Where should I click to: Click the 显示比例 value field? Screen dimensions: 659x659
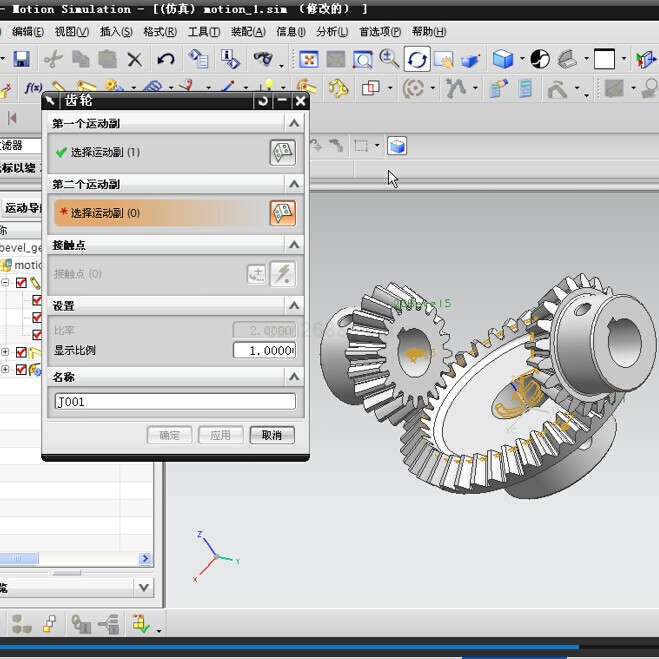pos(264,350)
